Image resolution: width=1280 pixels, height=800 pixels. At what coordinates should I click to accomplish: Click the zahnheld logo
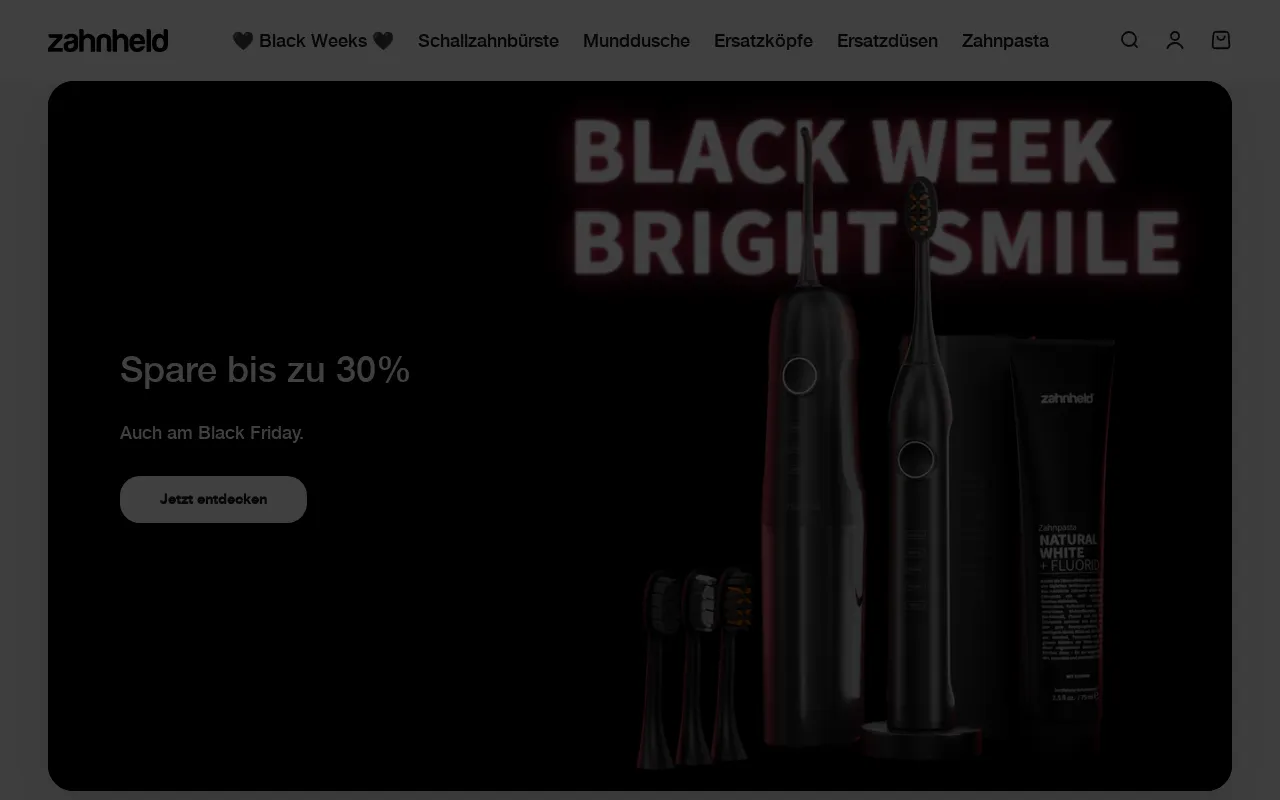[108, 40]
